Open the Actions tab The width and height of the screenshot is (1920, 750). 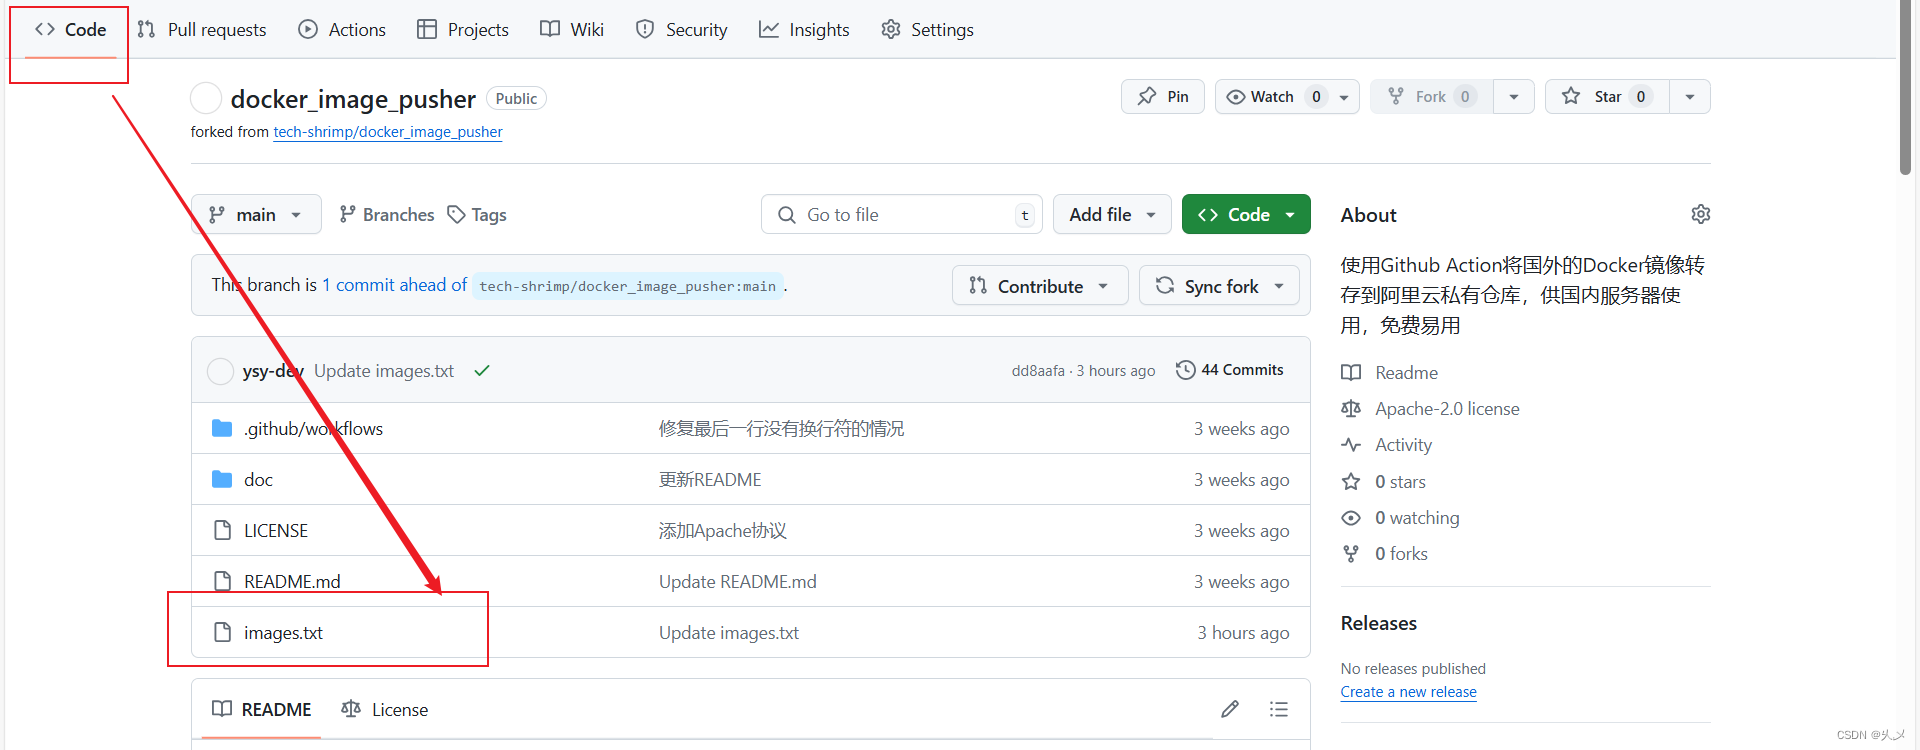click(342, 30)
